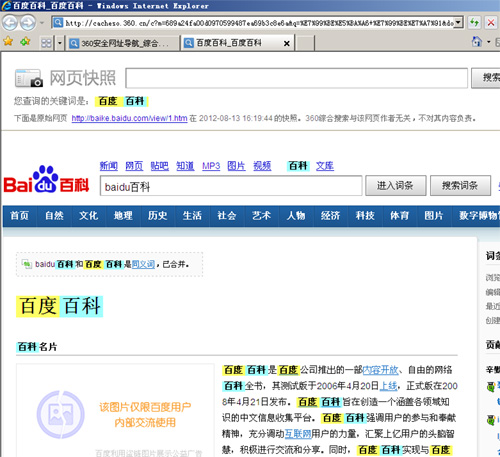Image resolution: width=500 pixels, height=457 pixels.
Task: Open the baike.baidu.com/view/1.htm original link
Action: 129,118
